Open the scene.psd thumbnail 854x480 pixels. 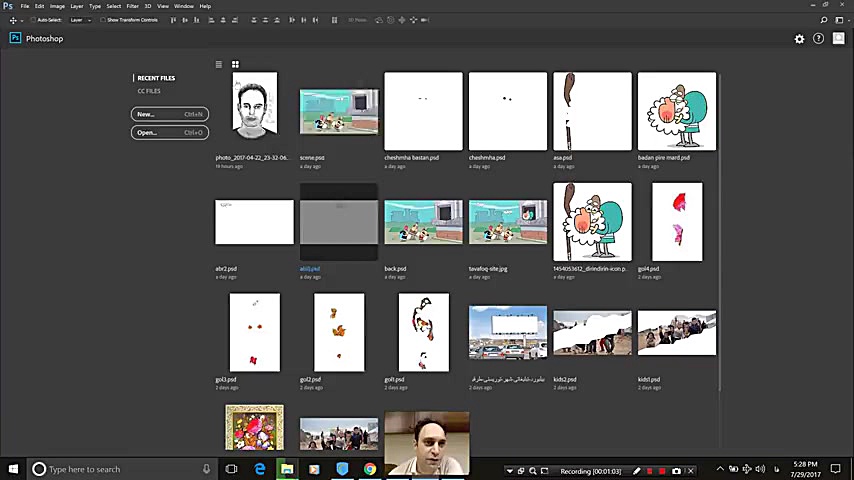[x=339, y=111]
